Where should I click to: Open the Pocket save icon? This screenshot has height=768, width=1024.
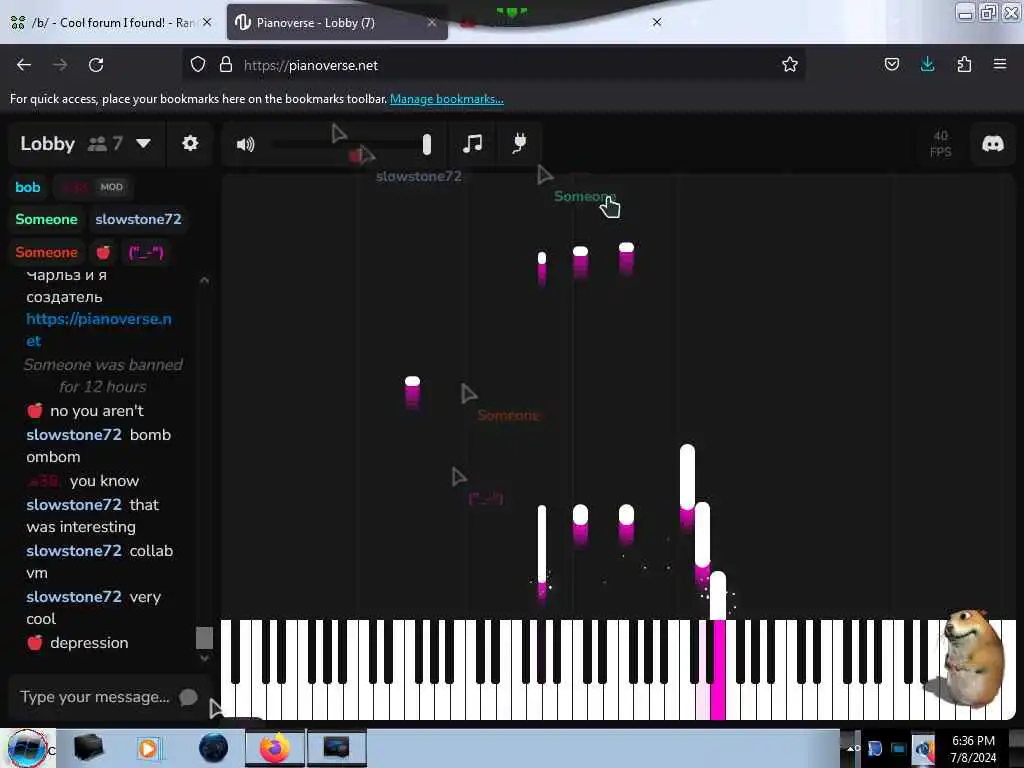click(891, 65)
